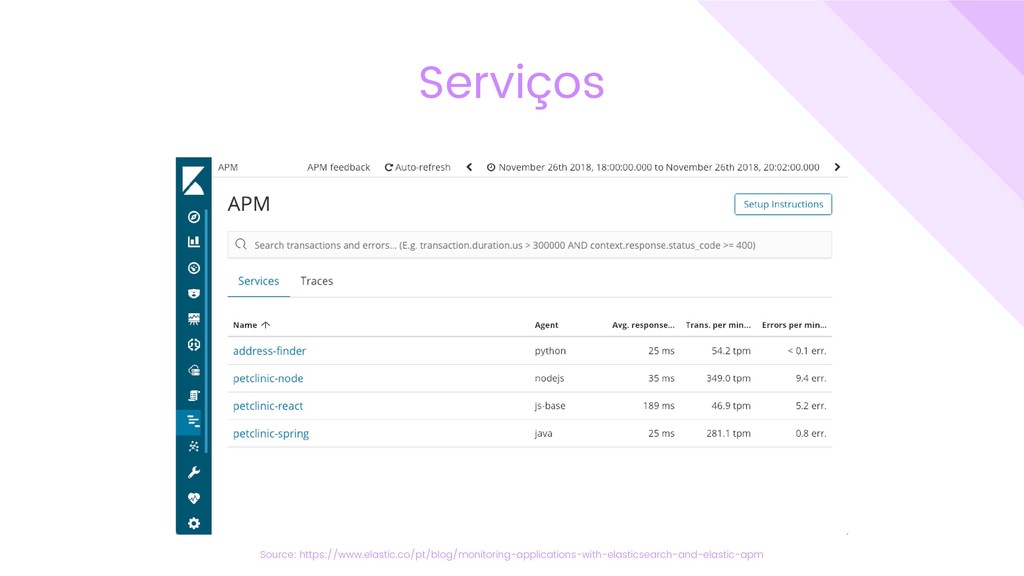Click the Serviços slide title
The width and height of the screenshot is (1024, 576).
pos(512,84)
